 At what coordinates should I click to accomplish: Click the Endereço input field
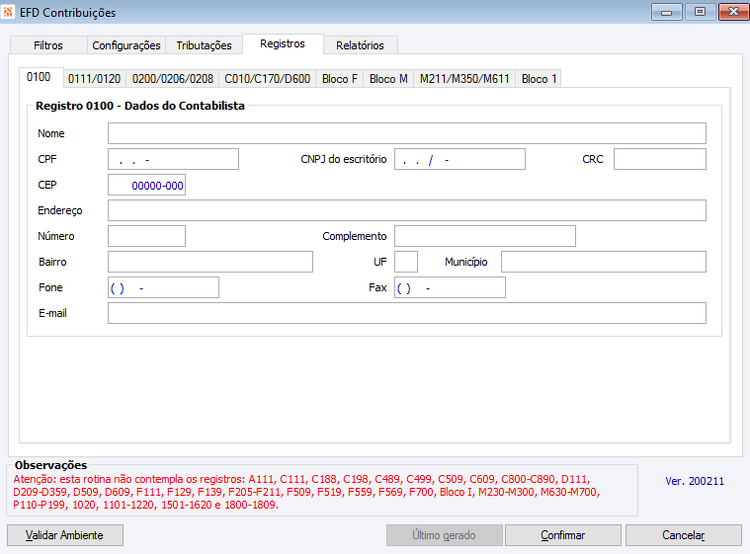[407, 210]
